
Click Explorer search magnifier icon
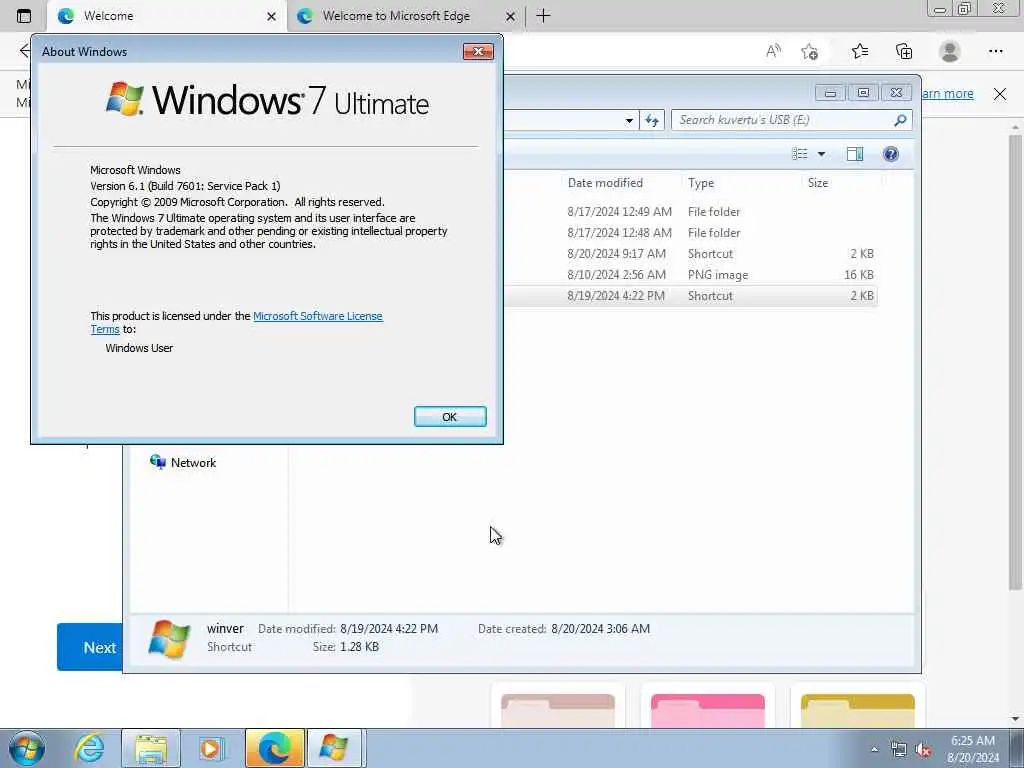click(900, 120)
